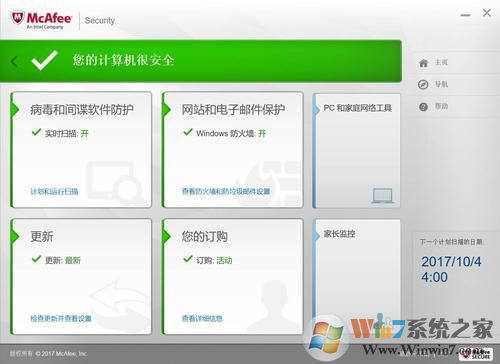Go back with the left arrow in the green banner
The width and height of the screenshot is (500, 364).
[x=14, y=61]
